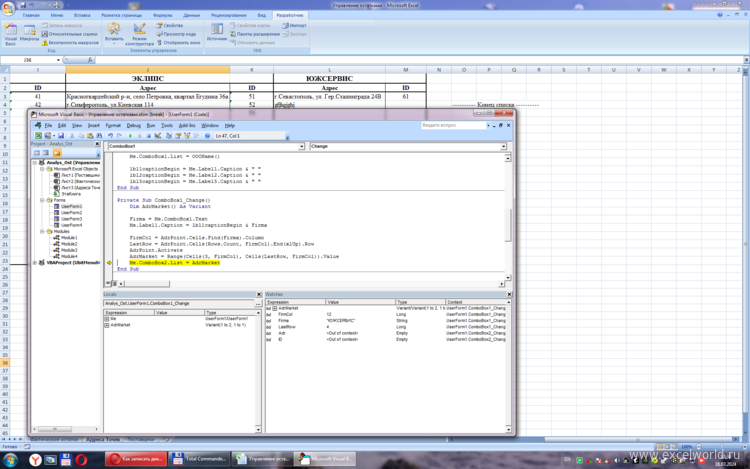Screen dimensions: 750x469
Task: Open the Windows Start button
Action: 10,460
